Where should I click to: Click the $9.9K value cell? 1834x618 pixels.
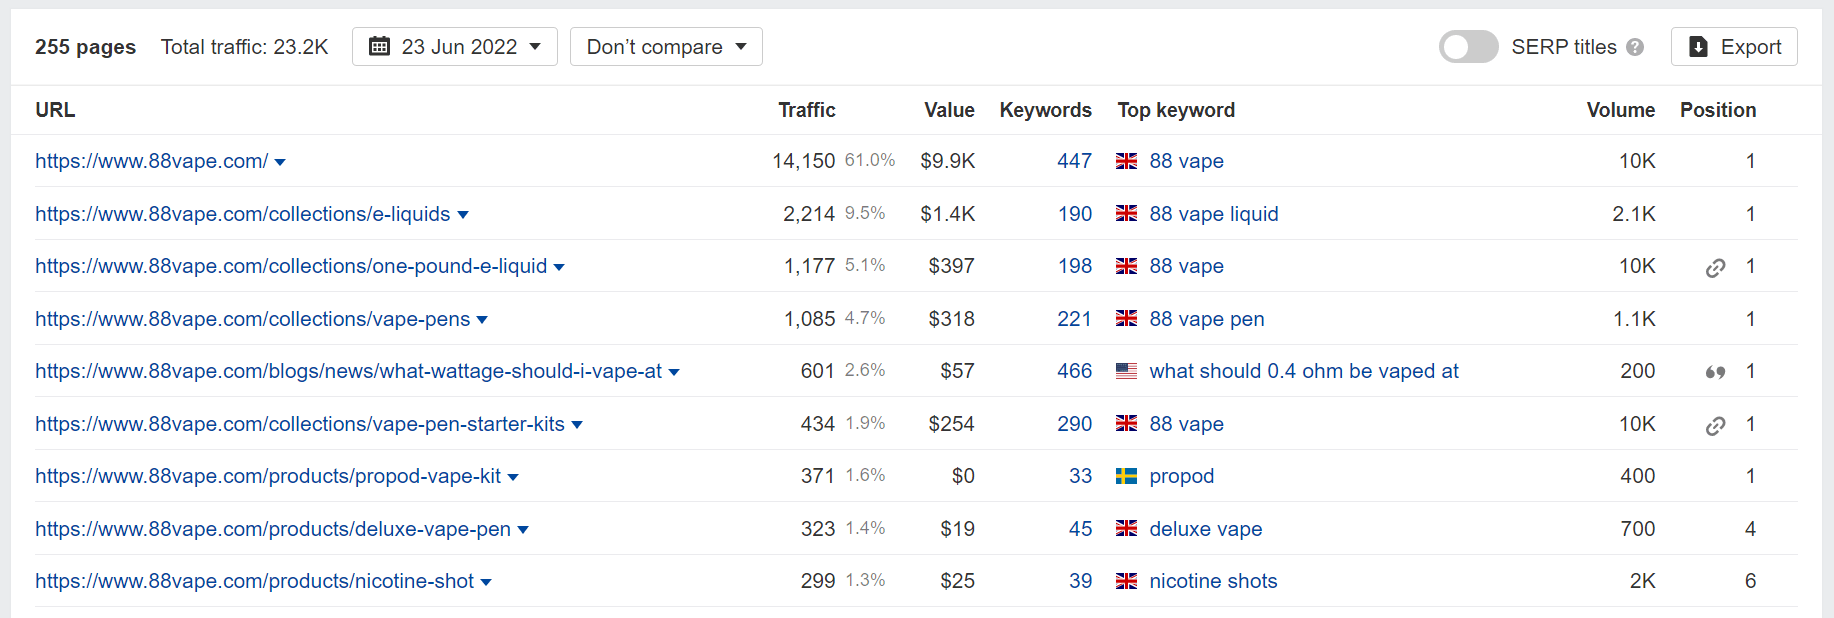[x=948, y=161]
